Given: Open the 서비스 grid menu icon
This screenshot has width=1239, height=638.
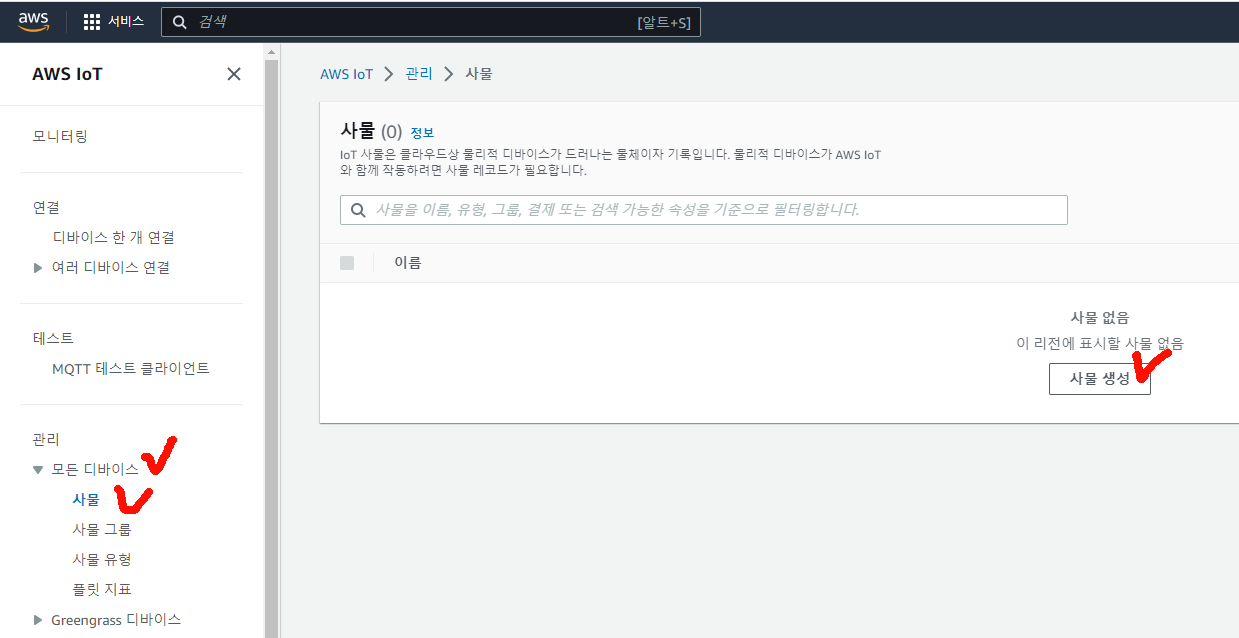Looking at the screenshot, I should (x=92, y=21).
